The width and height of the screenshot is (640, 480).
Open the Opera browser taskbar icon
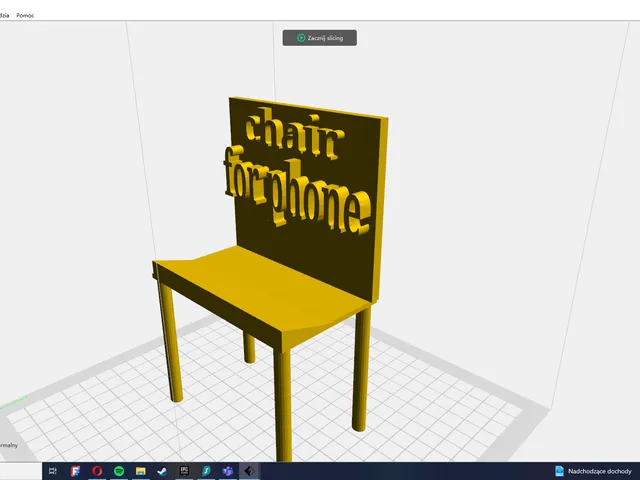[97, 471]
